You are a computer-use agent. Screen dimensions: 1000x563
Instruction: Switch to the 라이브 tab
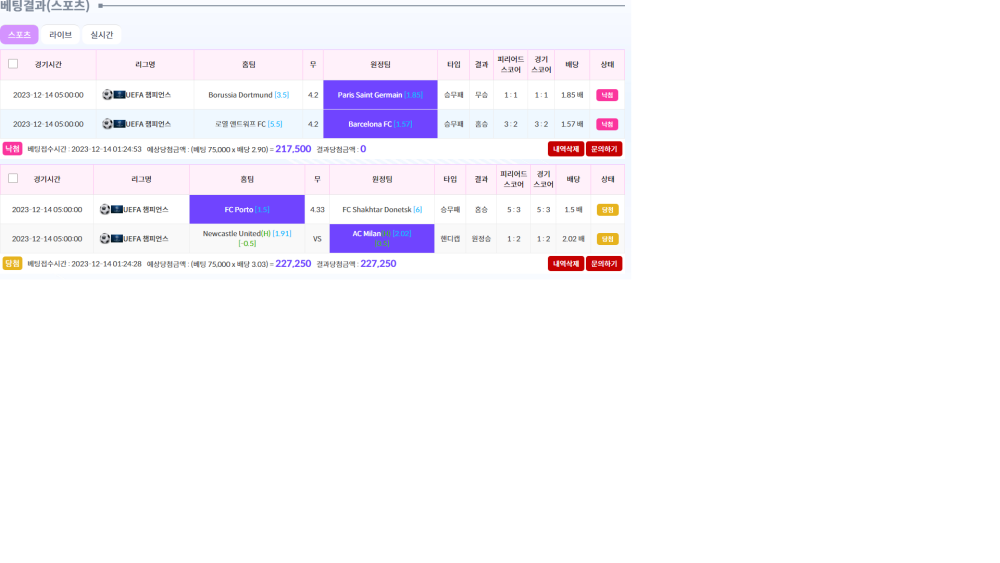(x=60, y=35)
